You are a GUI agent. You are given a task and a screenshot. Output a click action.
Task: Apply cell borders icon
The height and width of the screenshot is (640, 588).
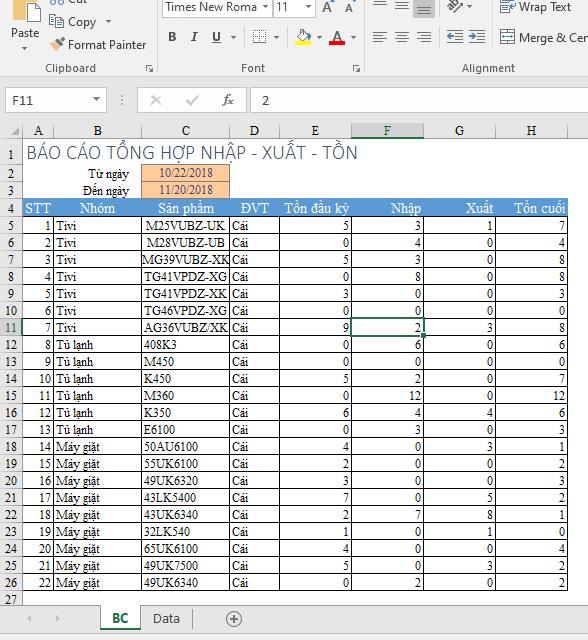tap(260, 37)
